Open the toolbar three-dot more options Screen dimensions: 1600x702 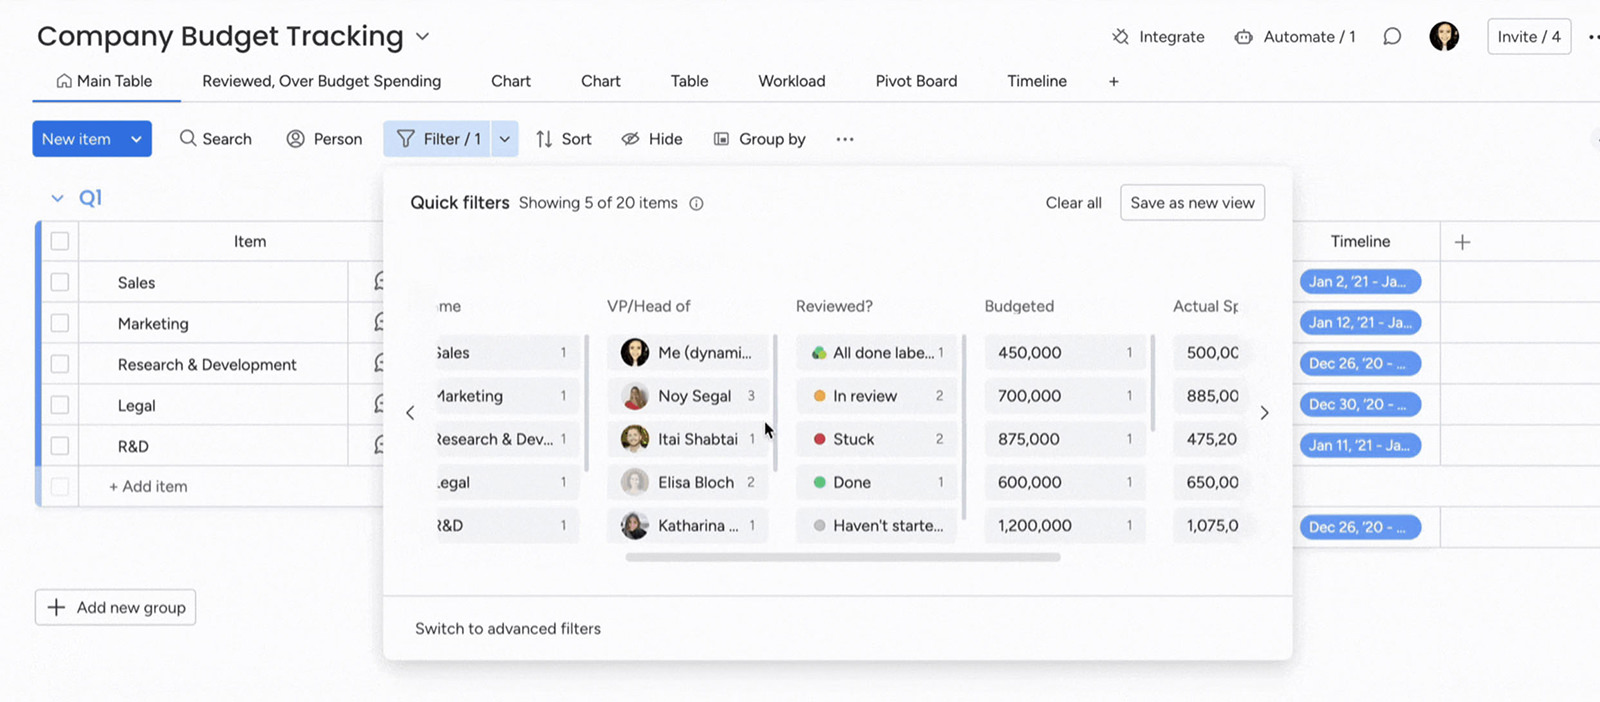845,139
